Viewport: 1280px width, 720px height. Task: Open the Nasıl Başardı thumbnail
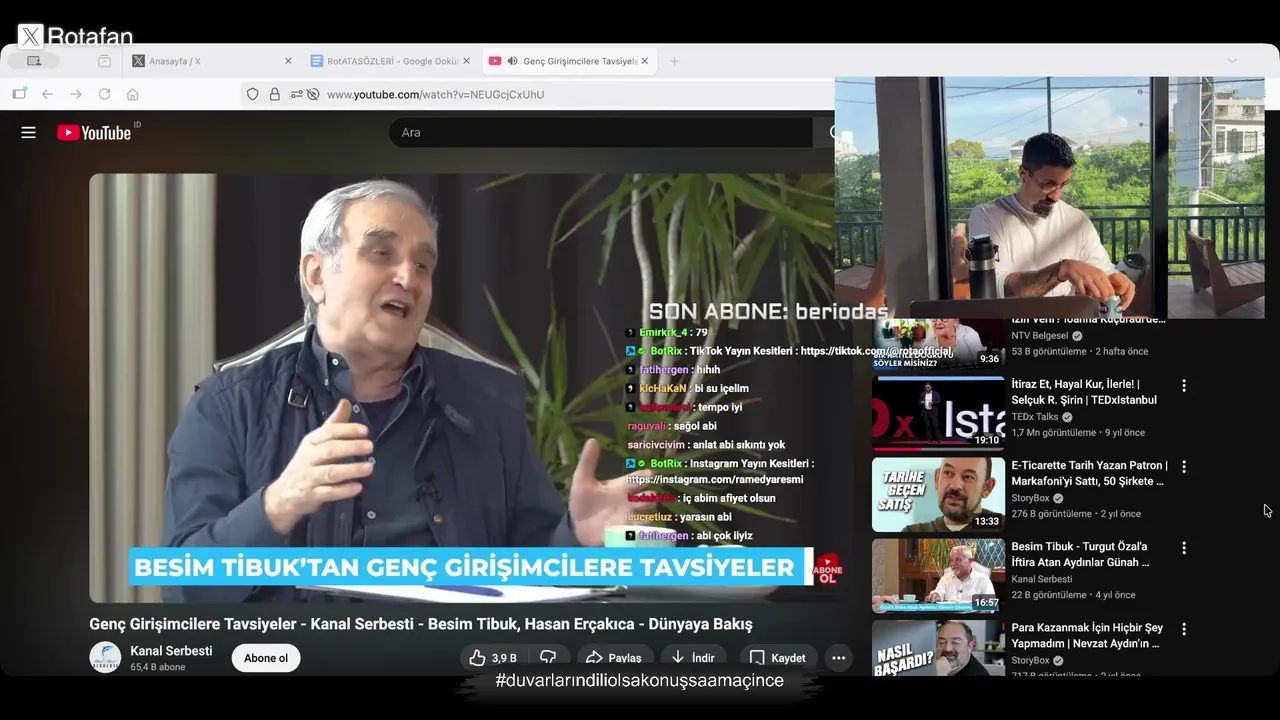938,648
